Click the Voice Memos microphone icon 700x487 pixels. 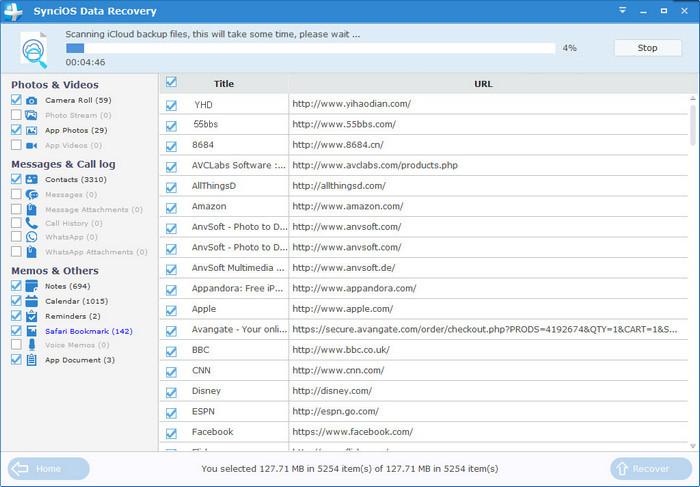[31, 345]
